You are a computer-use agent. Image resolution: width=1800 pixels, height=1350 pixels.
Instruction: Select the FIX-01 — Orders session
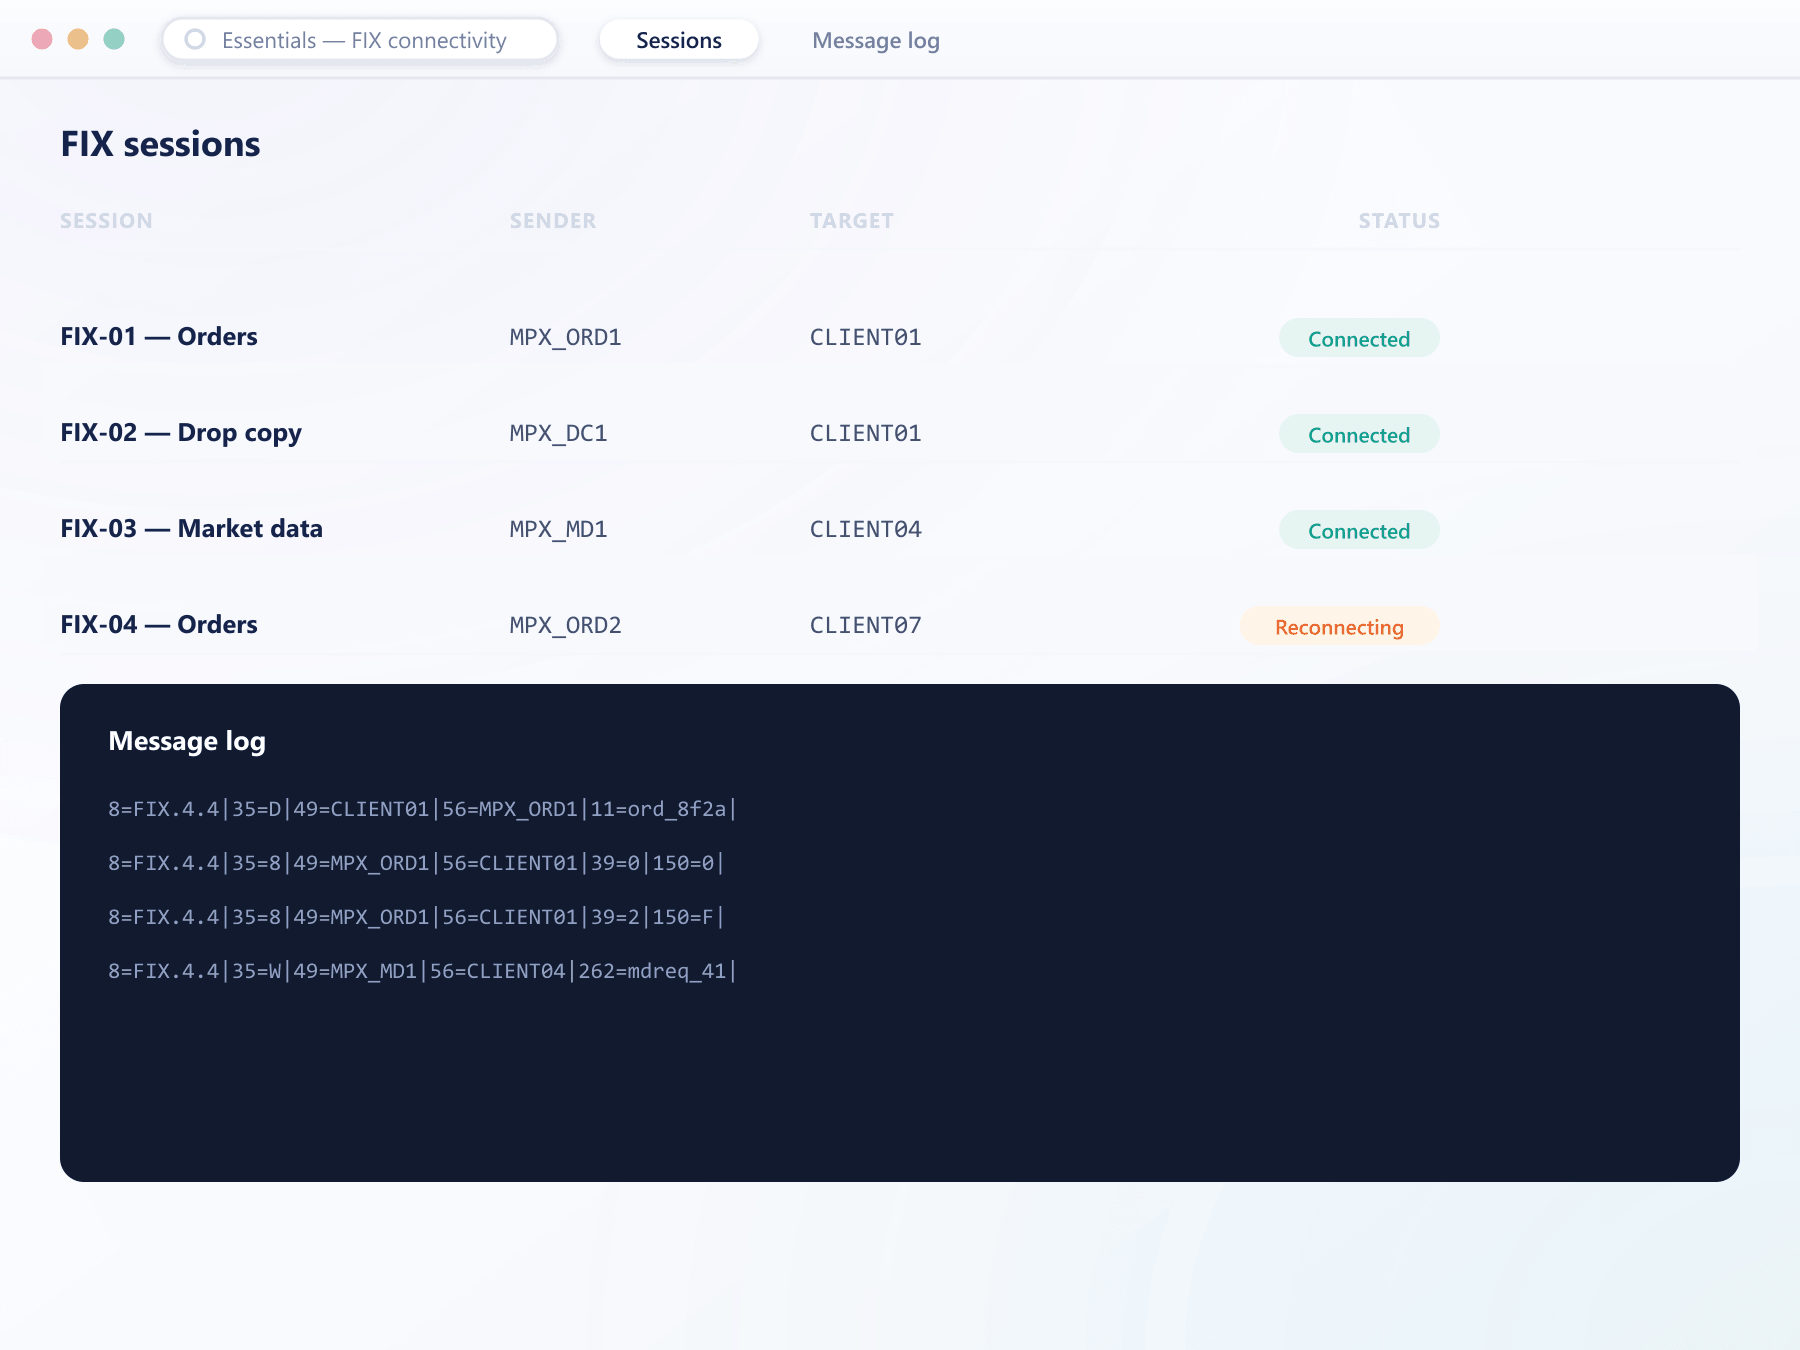(x=159, y=337)
